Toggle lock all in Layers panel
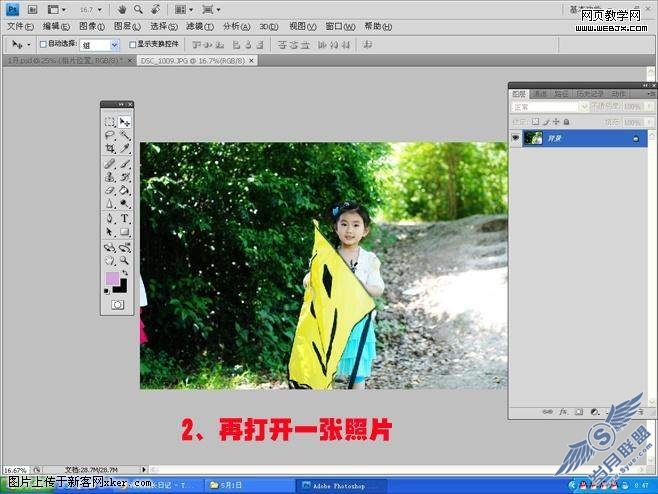 click(567, 122)
